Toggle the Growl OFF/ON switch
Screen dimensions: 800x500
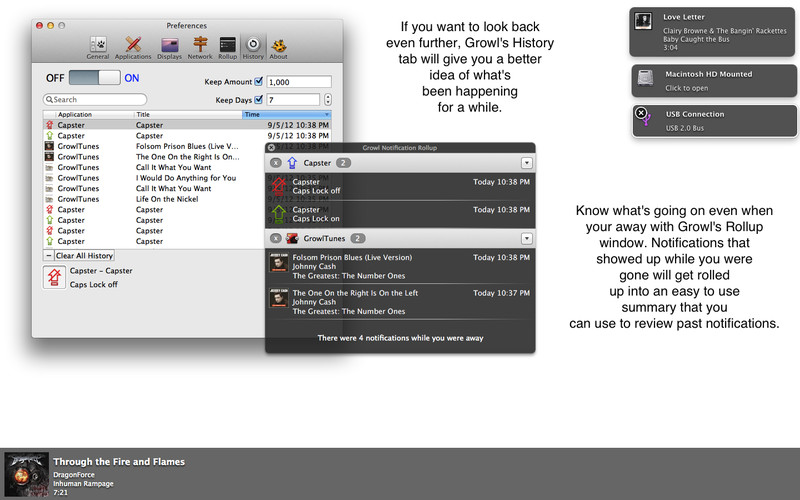pyautogui.click(x=95, y=78)
